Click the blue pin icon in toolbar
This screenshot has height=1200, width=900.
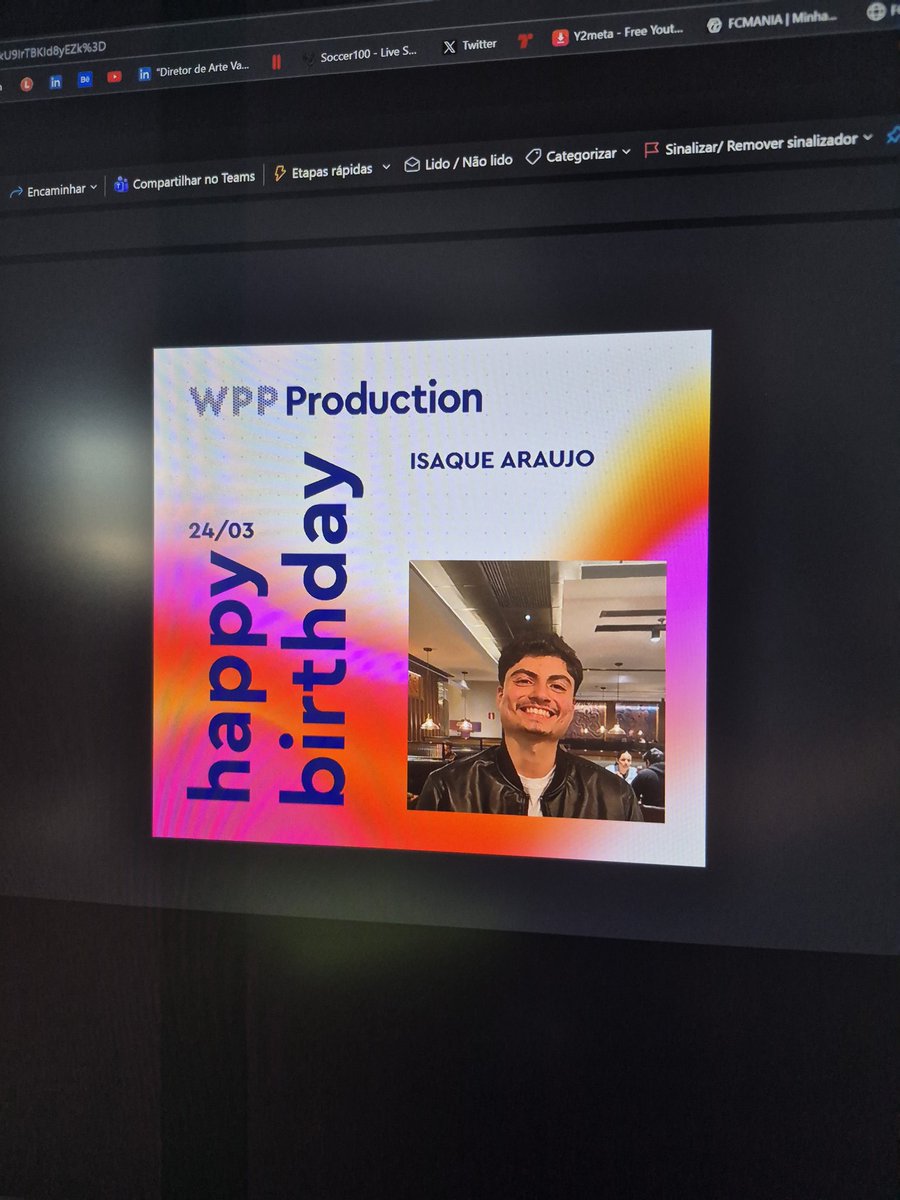coord(893,135)
